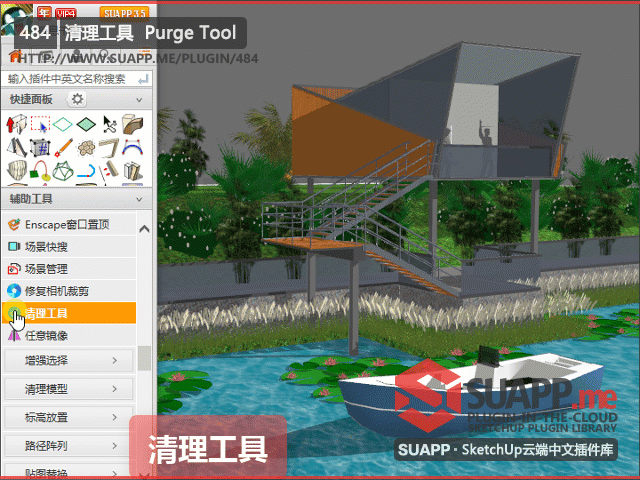Screen dimensions: 640x480
Task: Collapse the 快捷面板 section chevron
Action: tap(139, 100)
